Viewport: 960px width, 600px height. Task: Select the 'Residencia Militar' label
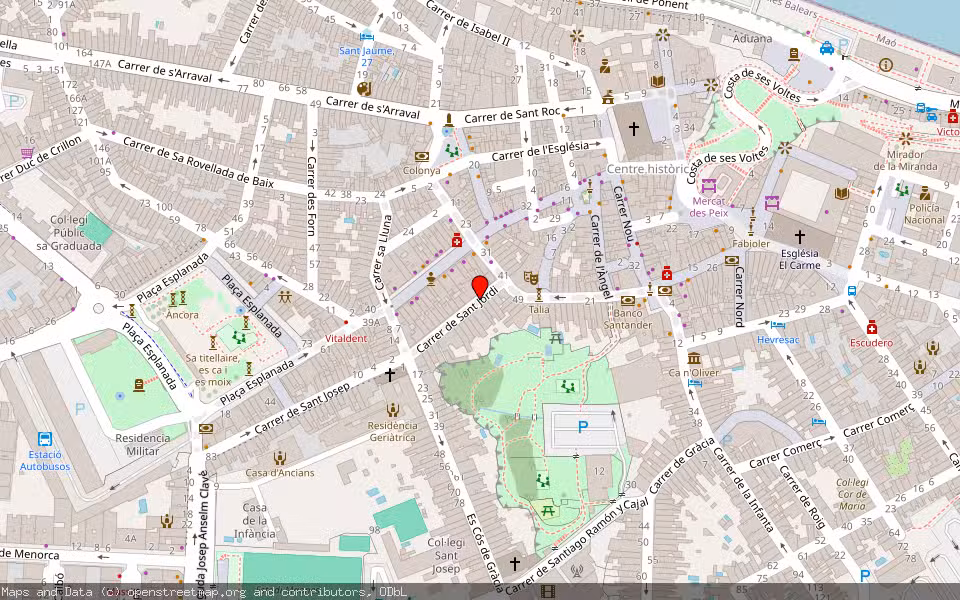pyautogui.click(x=142, y=444)
